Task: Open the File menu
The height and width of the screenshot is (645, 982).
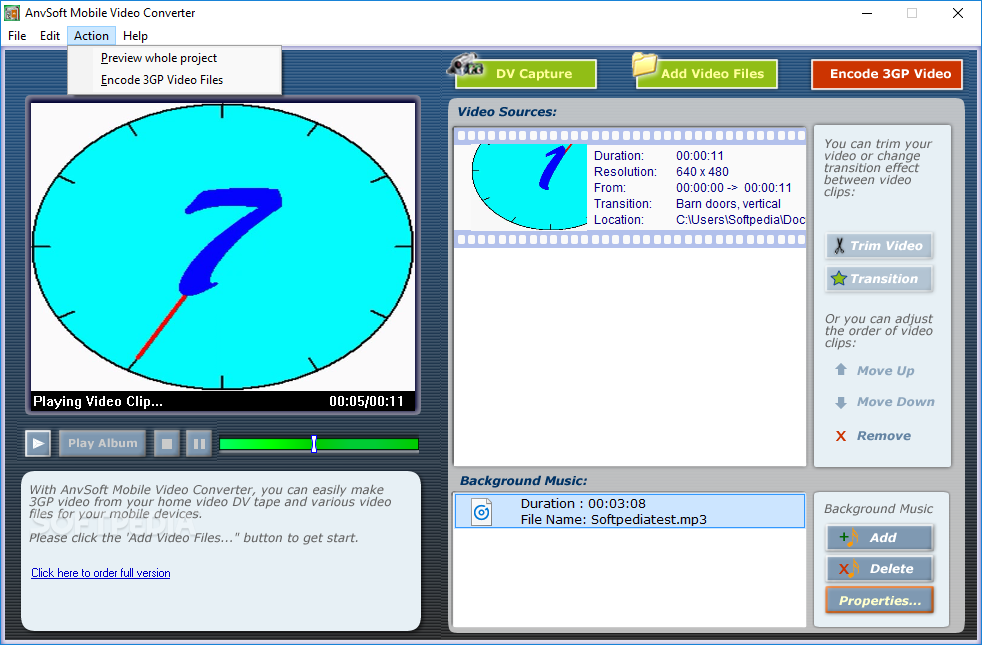Action: 17,36
